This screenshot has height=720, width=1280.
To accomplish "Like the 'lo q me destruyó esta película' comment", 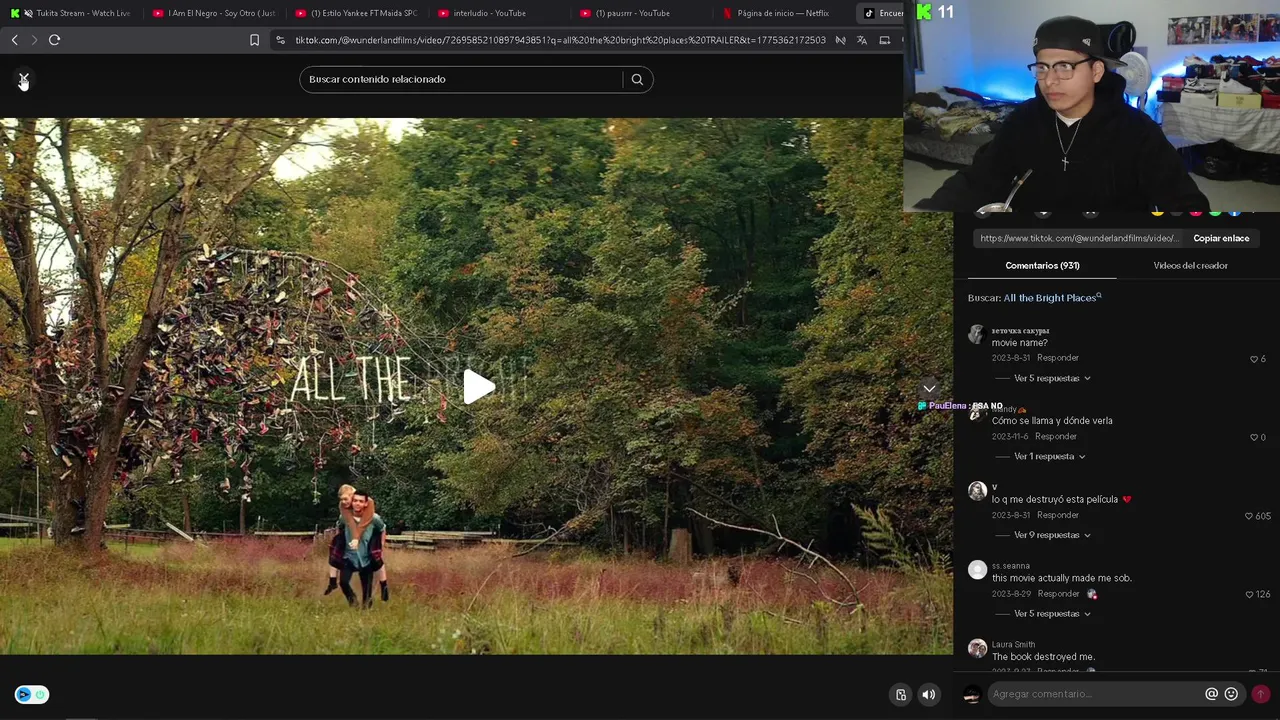I will click(x=1248, y=516).
